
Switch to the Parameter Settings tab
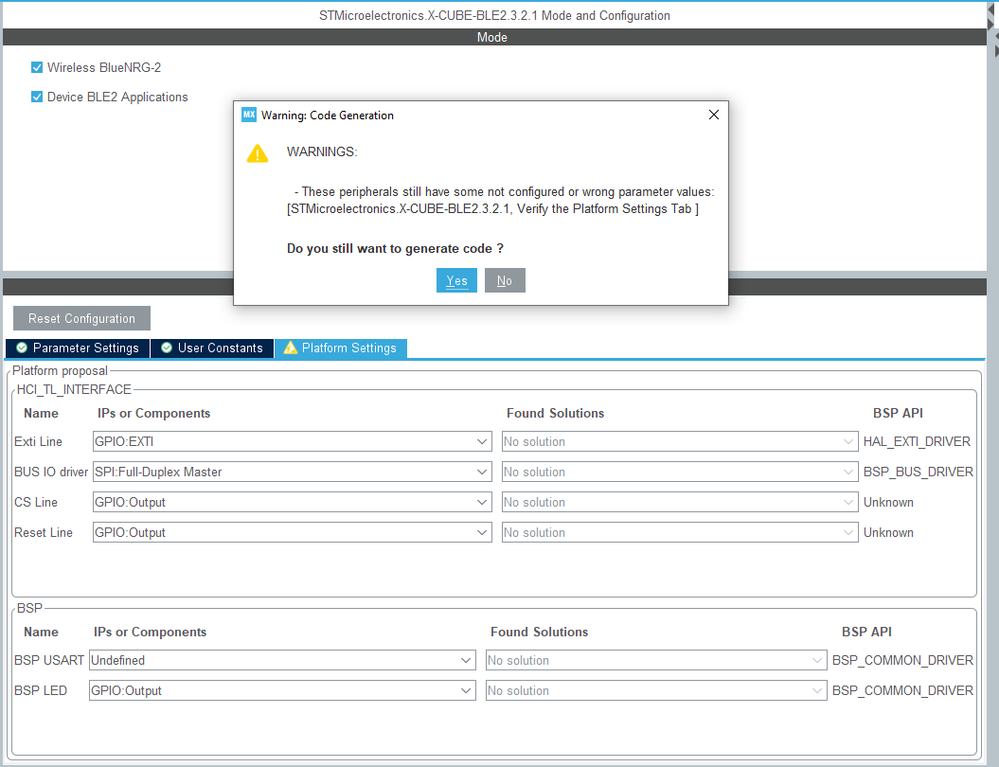pos(78,348)
